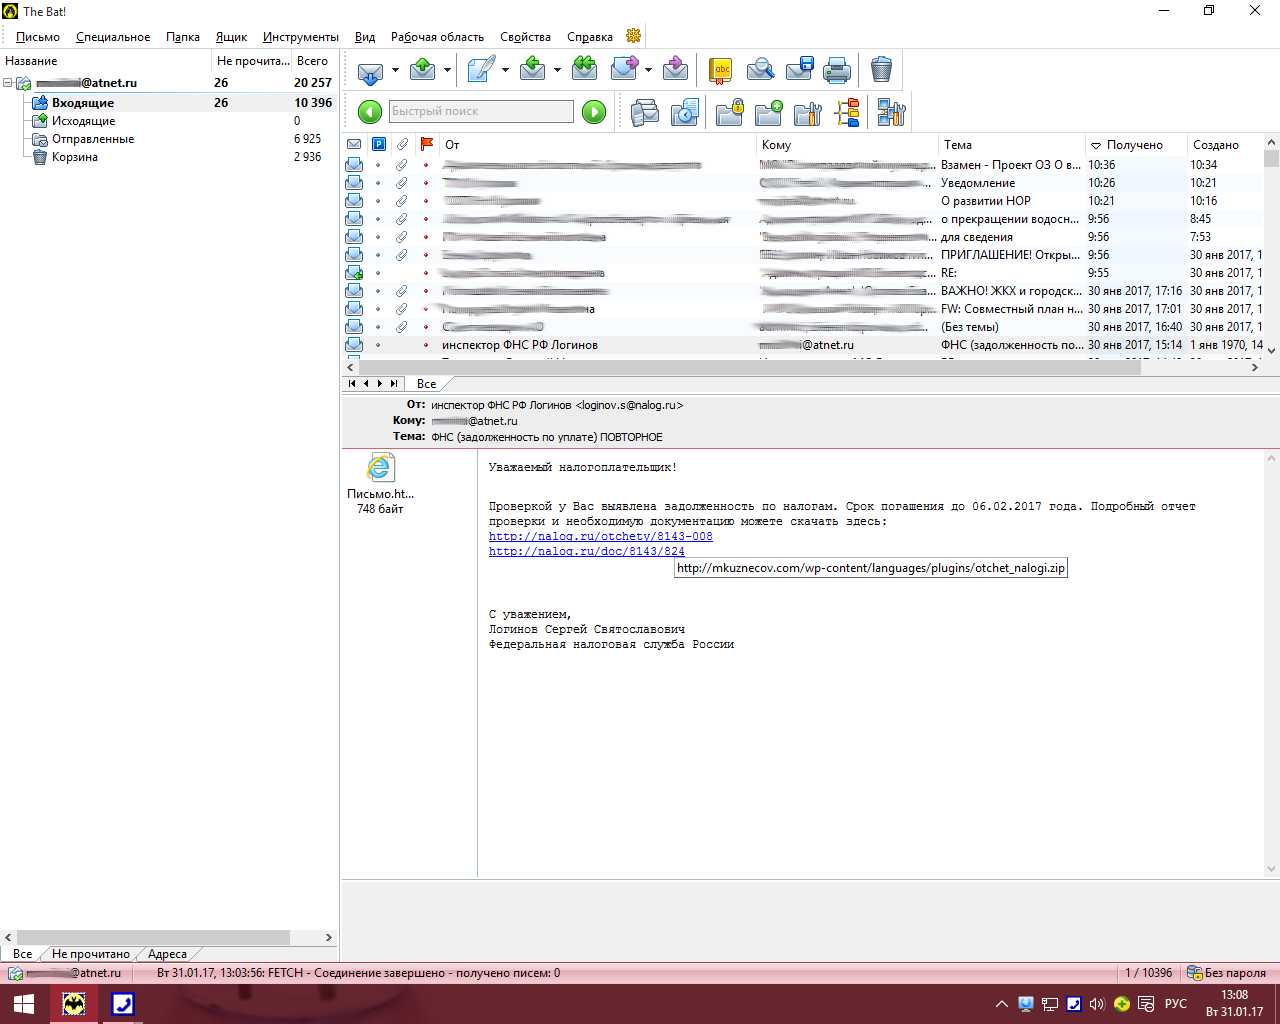This screenshot has height=1024, width=1280.
Task: Click the folder tree horizontal scrollbar thumb
Action: (x=153, y=937)
